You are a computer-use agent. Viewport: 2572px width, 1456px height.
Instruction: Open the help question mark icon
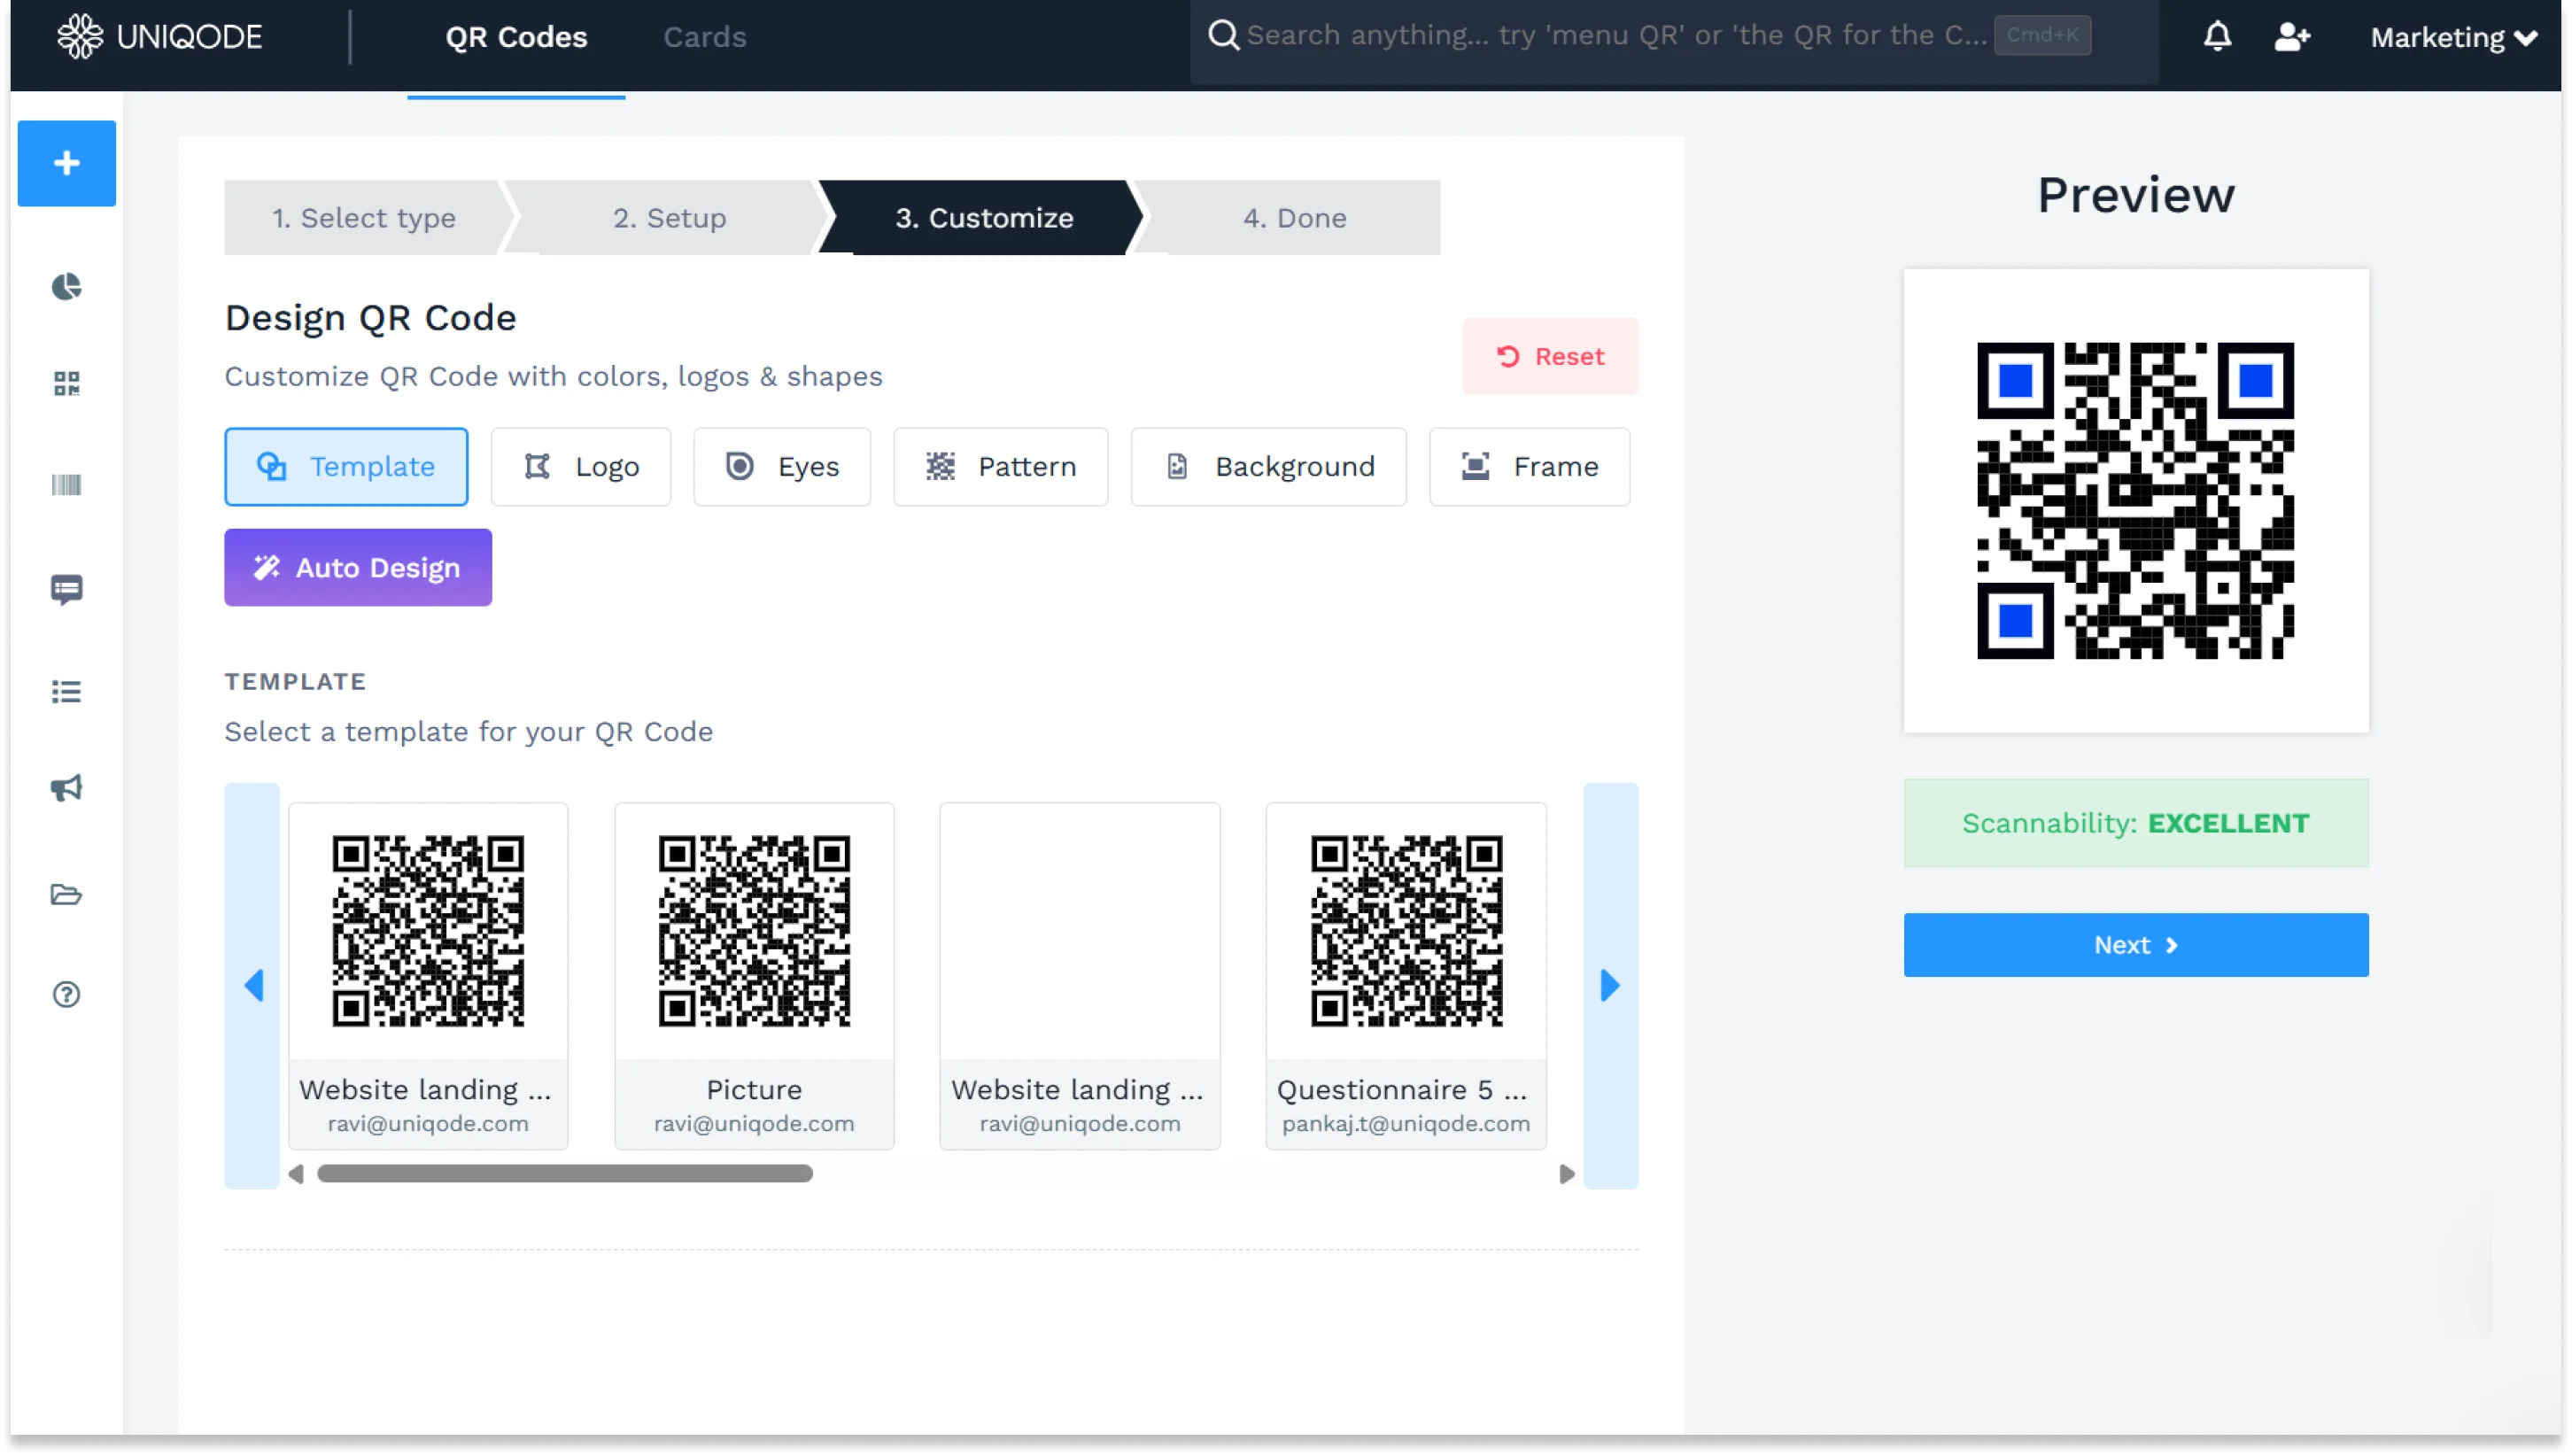click(66, 994)
